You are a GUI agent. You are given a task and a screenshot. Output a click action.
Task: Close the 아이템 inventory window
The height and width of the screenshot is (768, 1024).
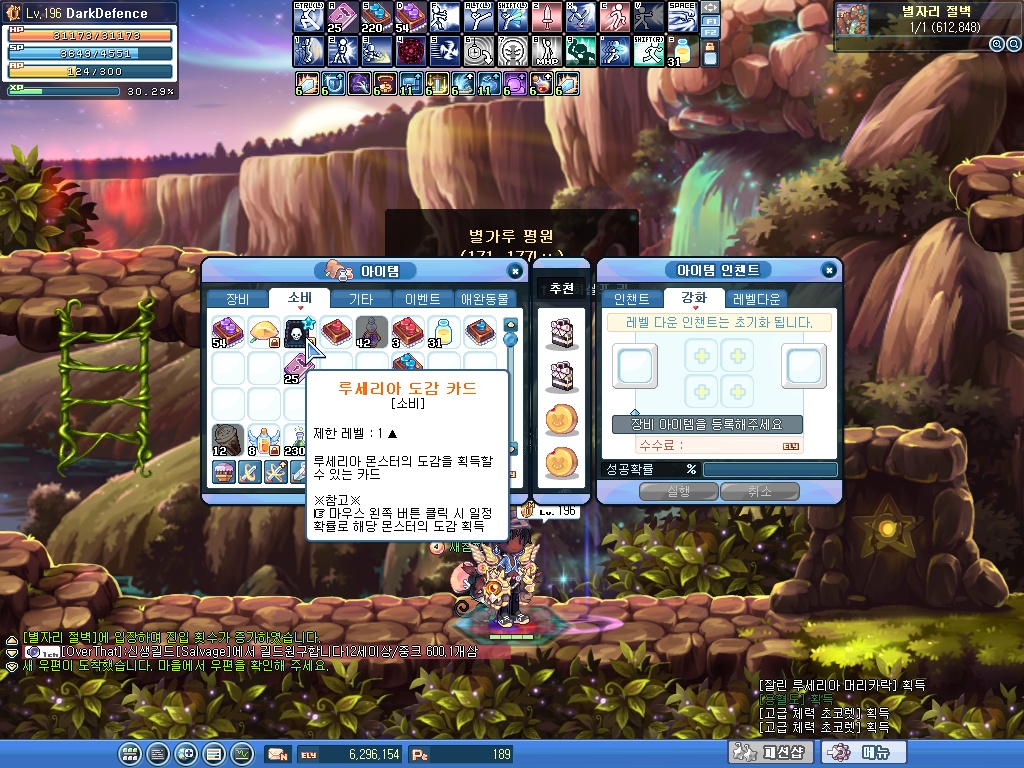click(515, 271)
